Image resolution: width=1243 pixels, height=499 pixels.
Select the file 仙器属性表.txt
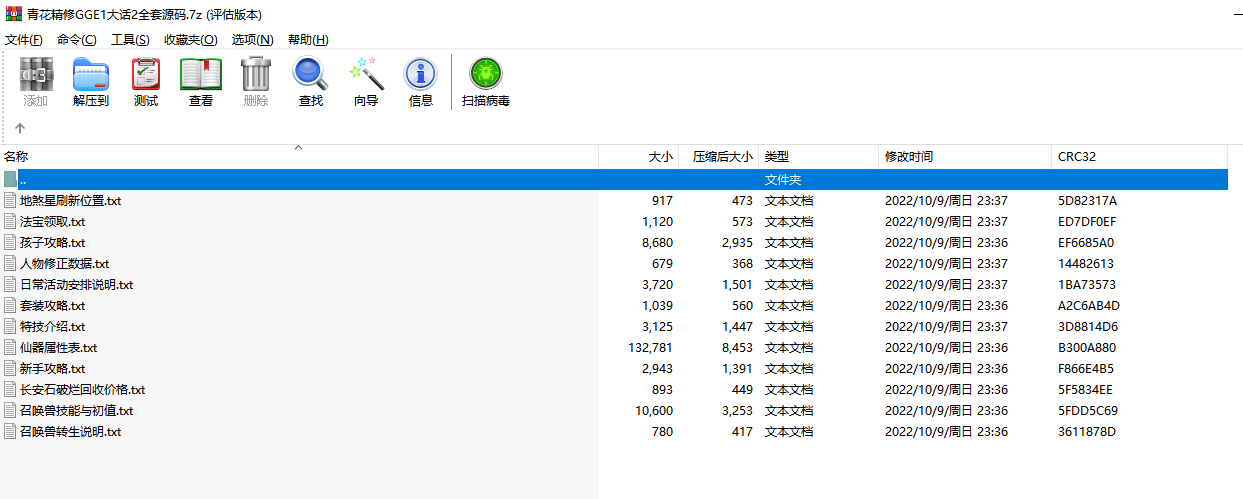tap(58, 348)
